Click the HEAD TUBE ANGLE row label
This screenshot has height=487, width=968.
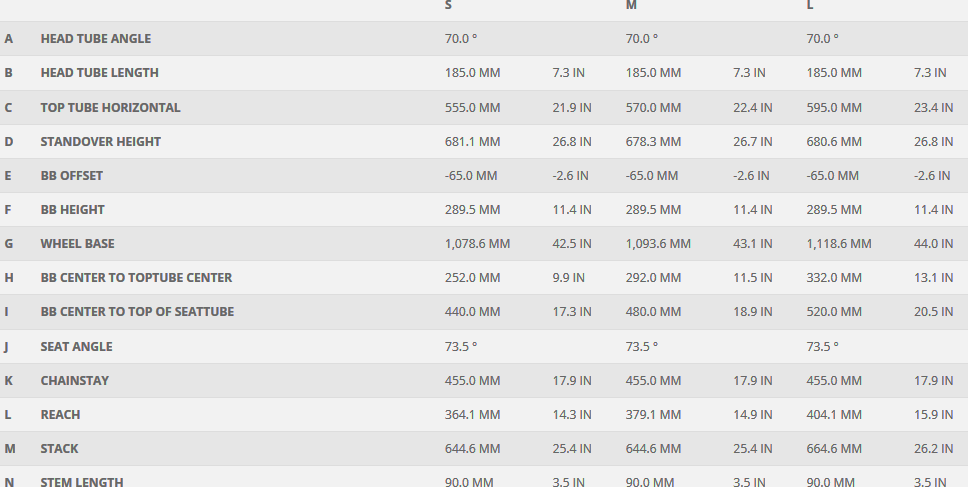[96, 39]
